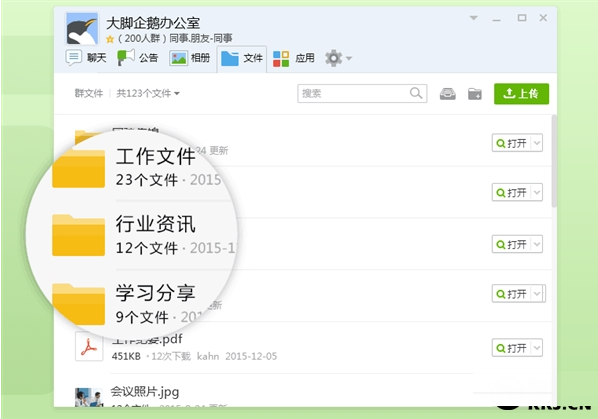This screenshot has height=419, width=598.
Task: Select the 文件 blue folder icon
Action: (230, 58)
